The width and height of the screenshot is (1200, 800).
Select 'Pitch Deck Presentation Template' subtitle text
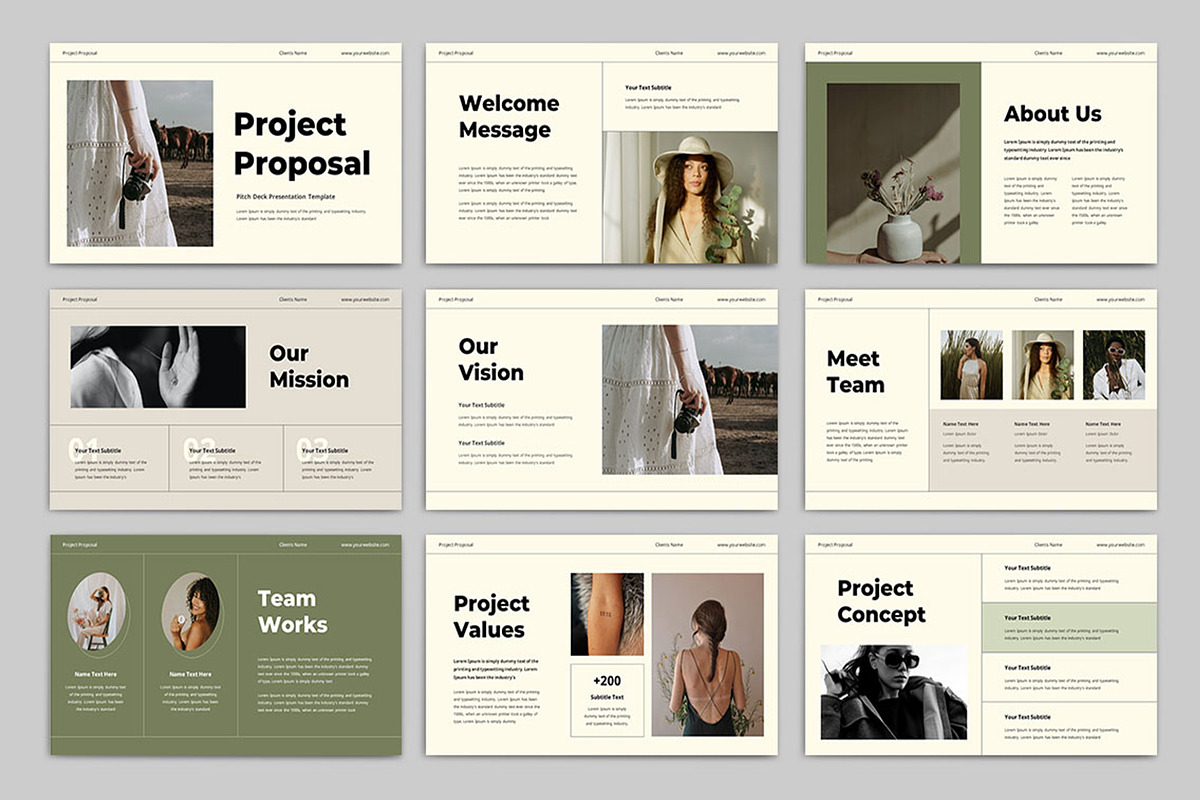point(285,197)
